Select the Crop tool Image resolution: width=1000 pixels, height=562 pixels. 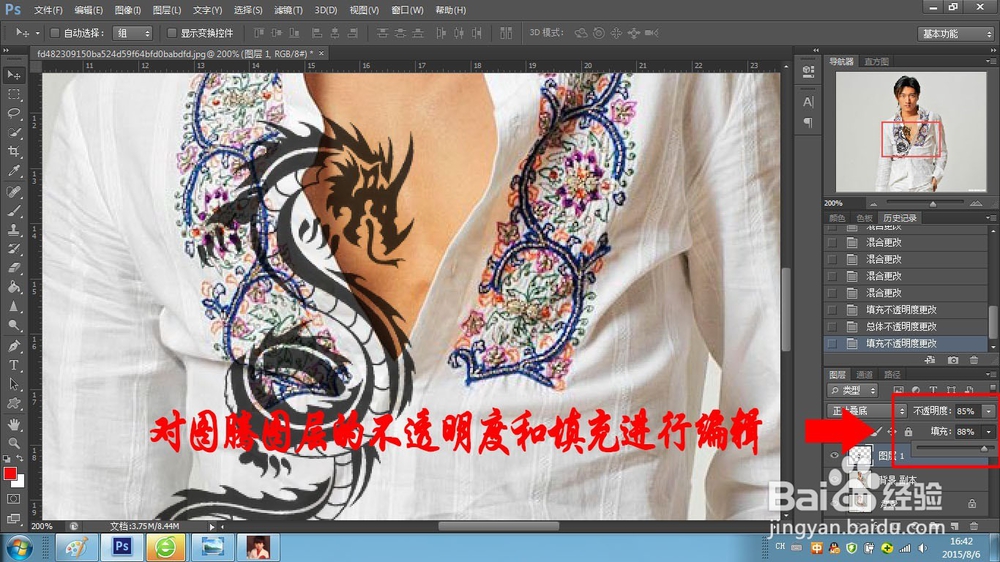(13, 152)
